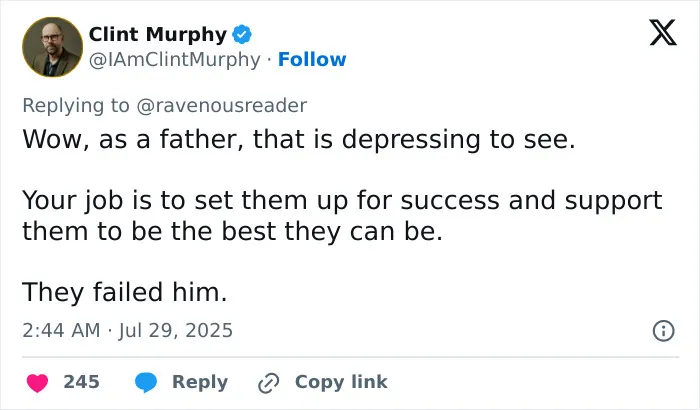Click the 'They failed him.' line

[125, 293]
